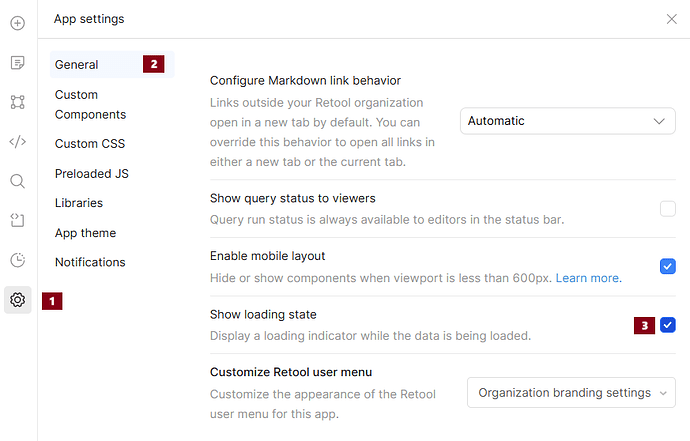
Task: Open the search sidebar icon
Action: 18,181
